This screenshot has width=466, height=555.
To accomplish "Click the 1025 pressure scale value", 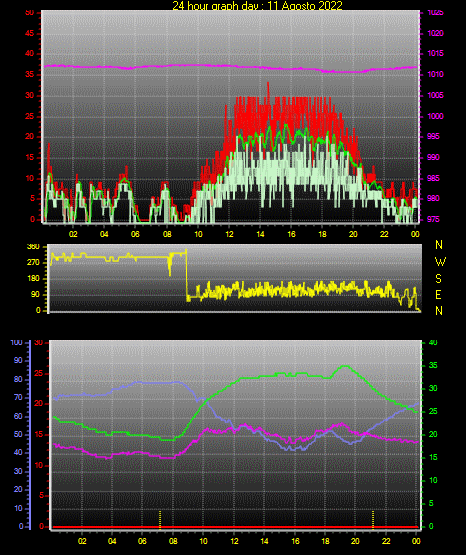I will (435, 12).
